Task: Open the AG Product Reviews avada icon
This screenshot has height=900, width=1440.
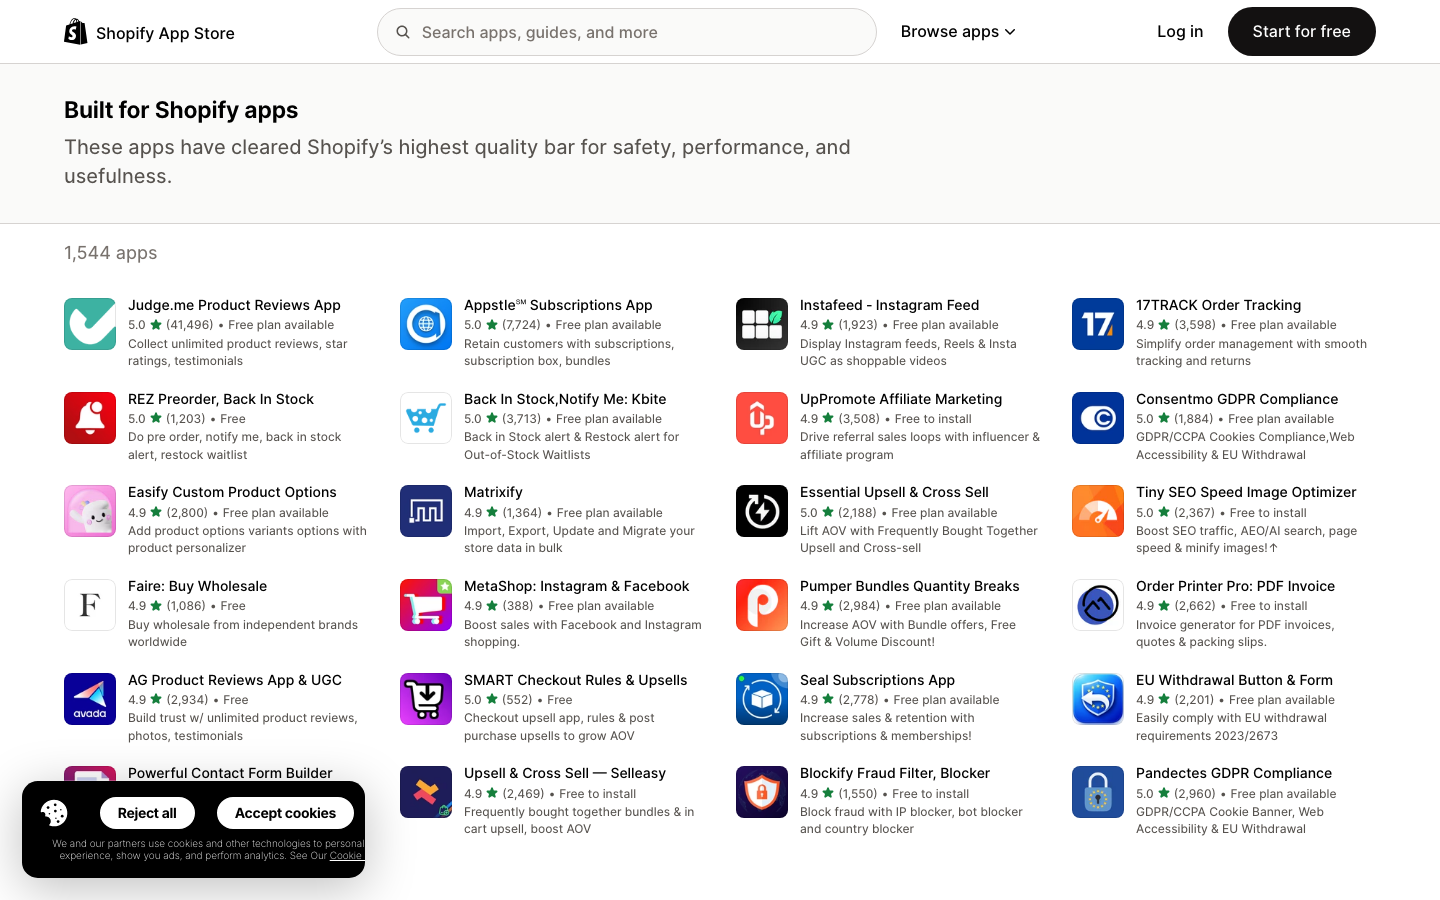Action: pyautogui.click(x=90, y=699)
